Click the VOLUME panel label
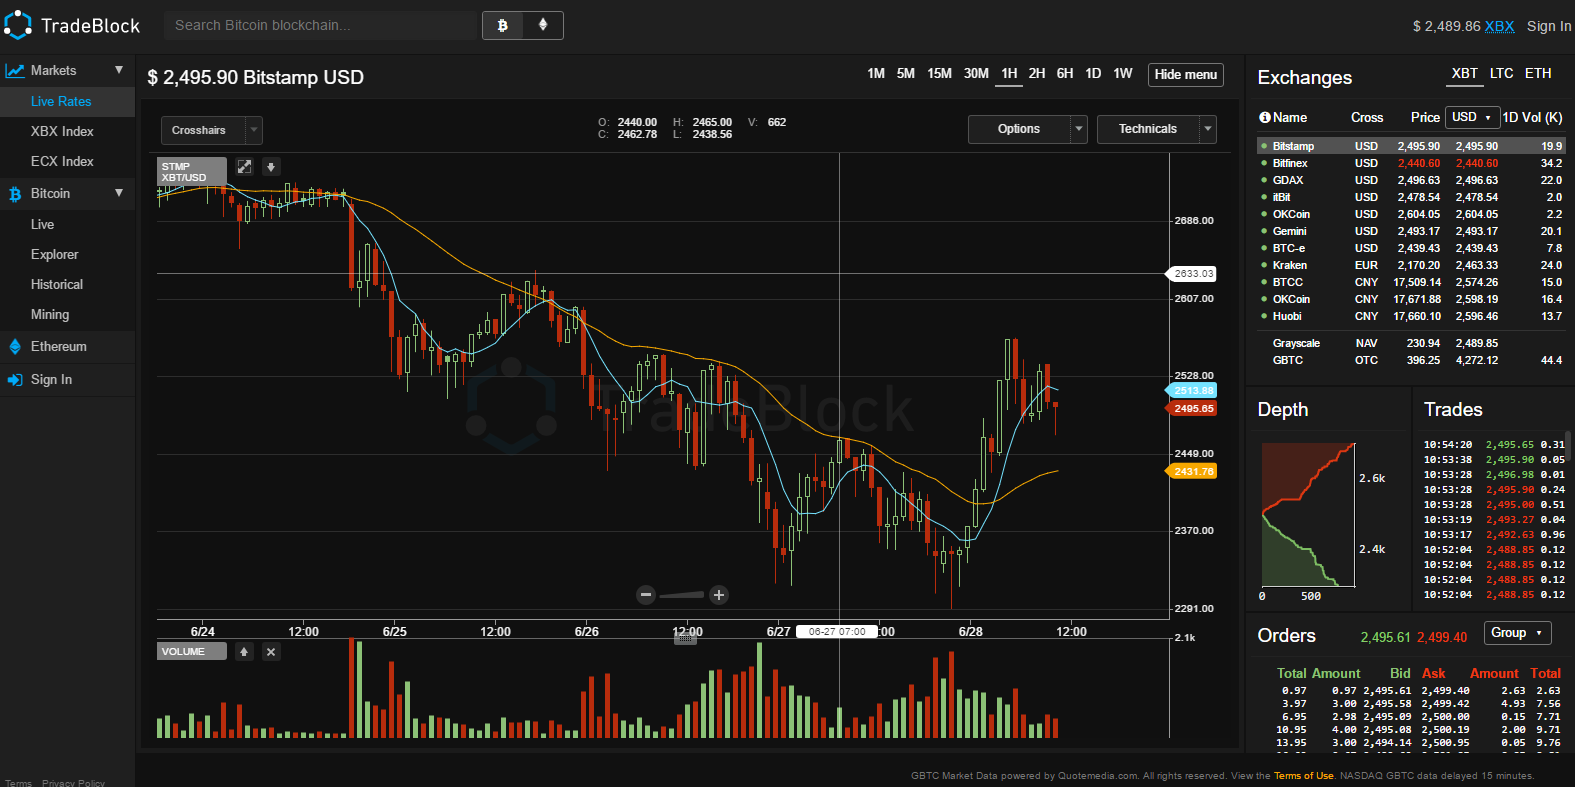1575x787 pixels. pyautogui.click(x=191, y=652)
